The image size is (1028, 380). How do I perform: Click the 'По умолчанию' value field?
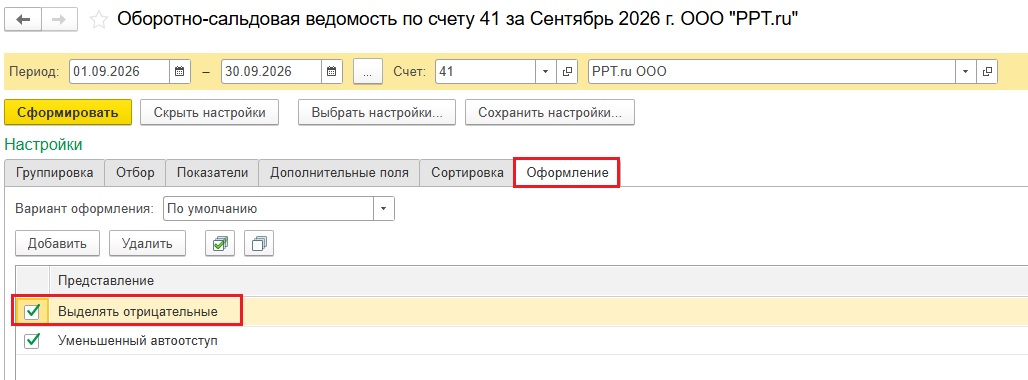tap(267, 209)
